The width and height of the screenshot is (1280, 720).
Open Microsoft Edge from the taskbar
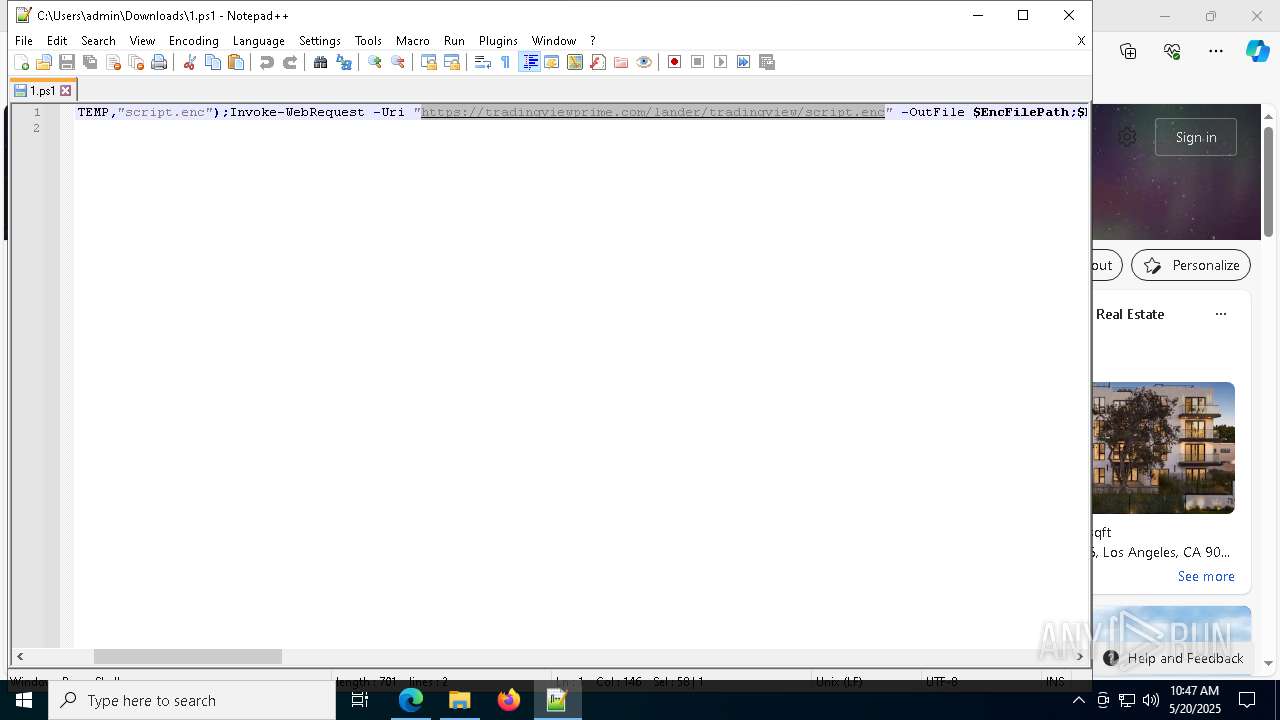tap(411, 700)
